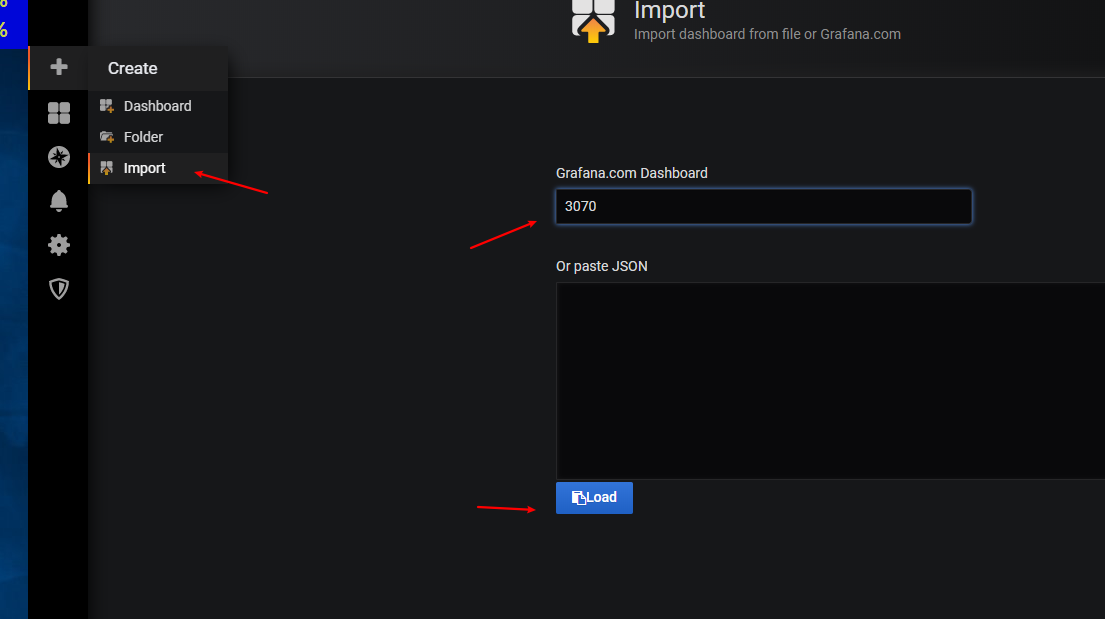1105x619 pixels.
Task: Click the Load button
Action: click(594, 498)
